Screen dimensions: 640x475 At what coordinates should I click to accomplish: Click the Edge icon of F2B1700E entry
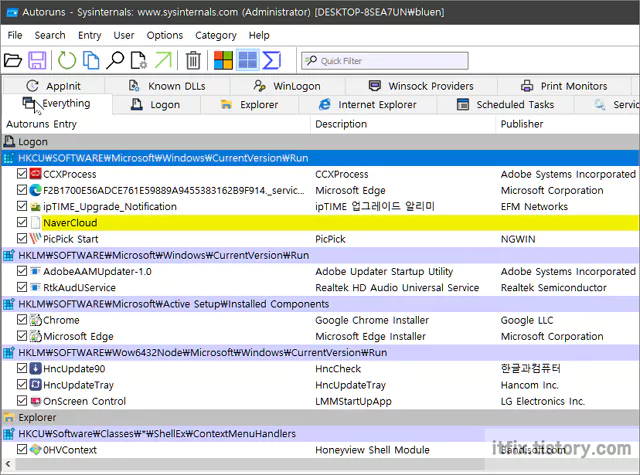click(x=36, y=190)
